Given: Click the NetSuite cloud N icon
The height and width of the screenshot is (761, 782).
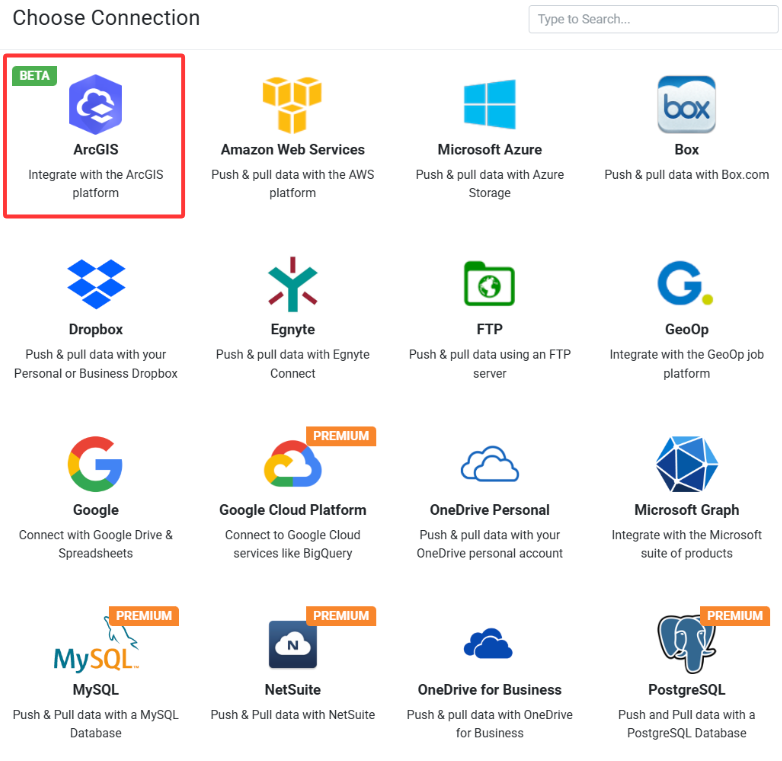Looking at the screenshot, I should coord(293,644).
